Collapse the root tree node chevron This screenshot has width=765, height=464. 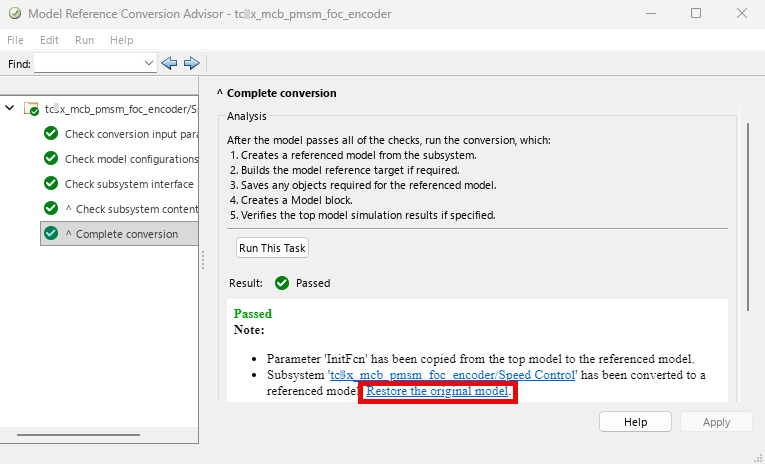(x=10, y=108)
